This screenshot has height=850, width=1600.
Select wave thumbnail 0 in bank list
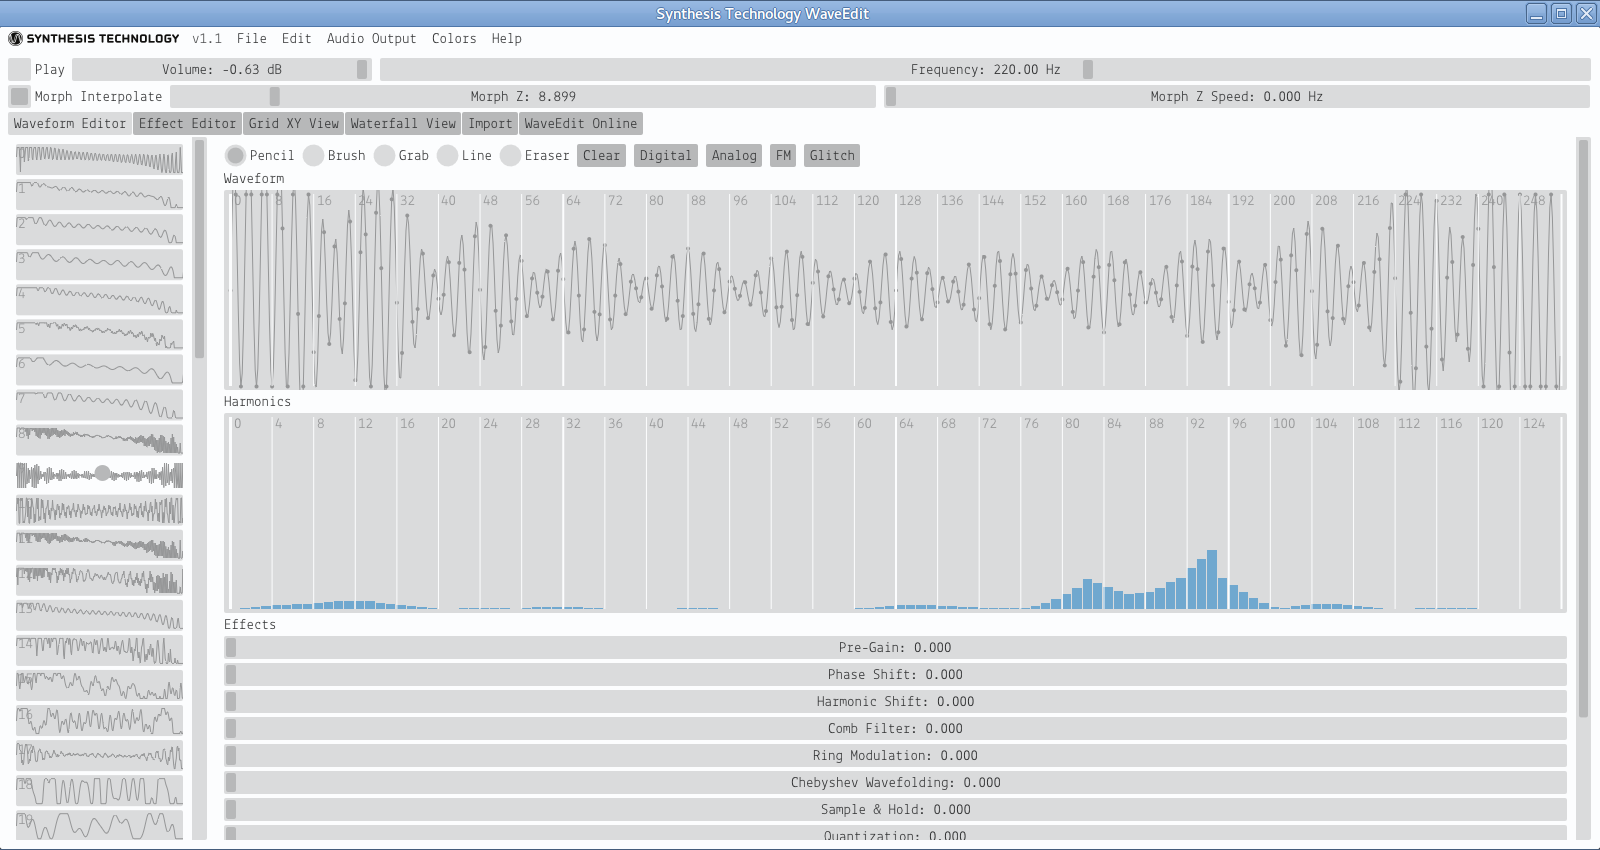coord(99,159)
